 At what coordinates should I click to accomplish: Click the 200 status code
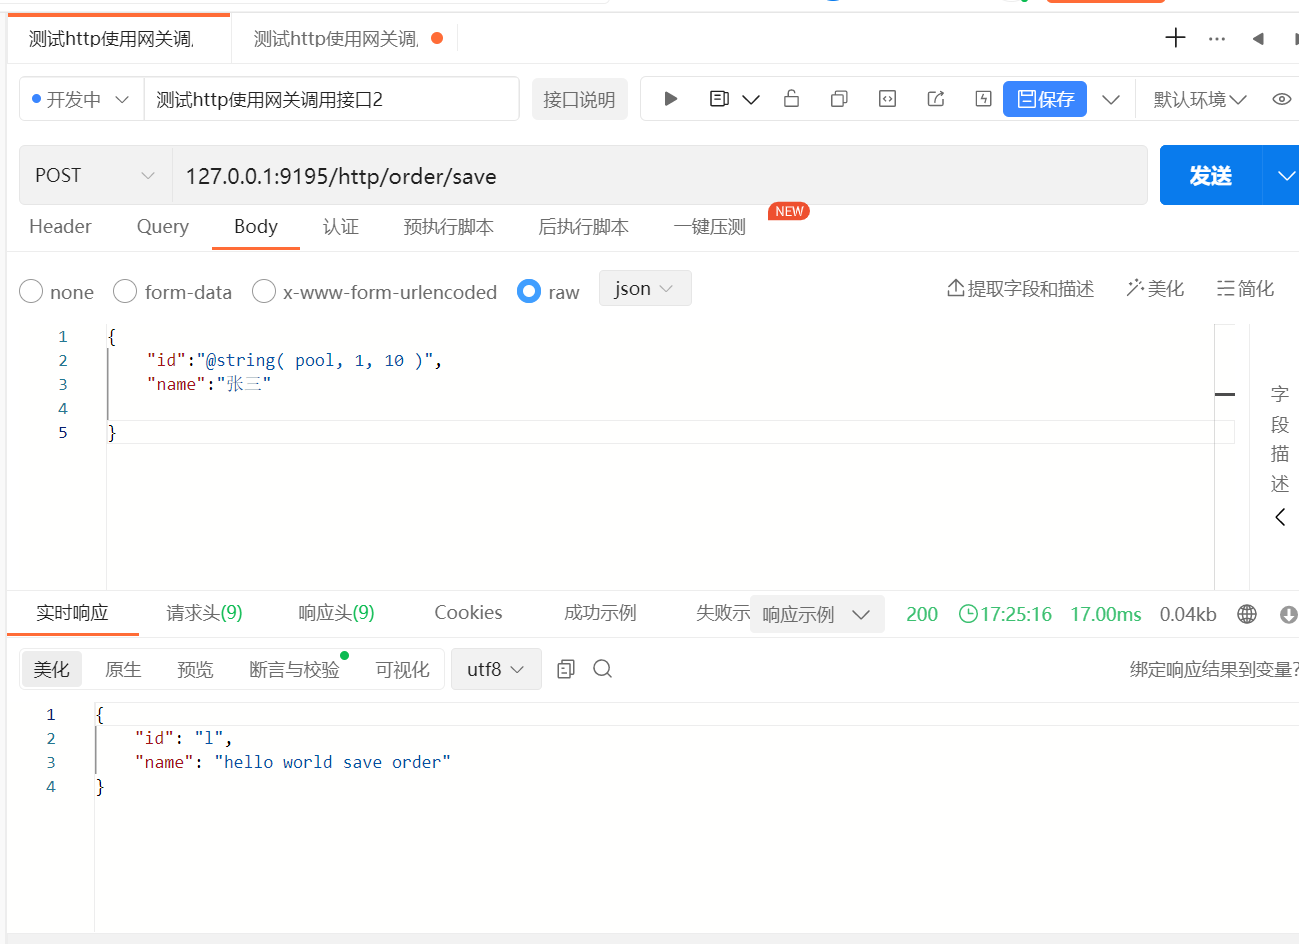[x=922, y=614]
